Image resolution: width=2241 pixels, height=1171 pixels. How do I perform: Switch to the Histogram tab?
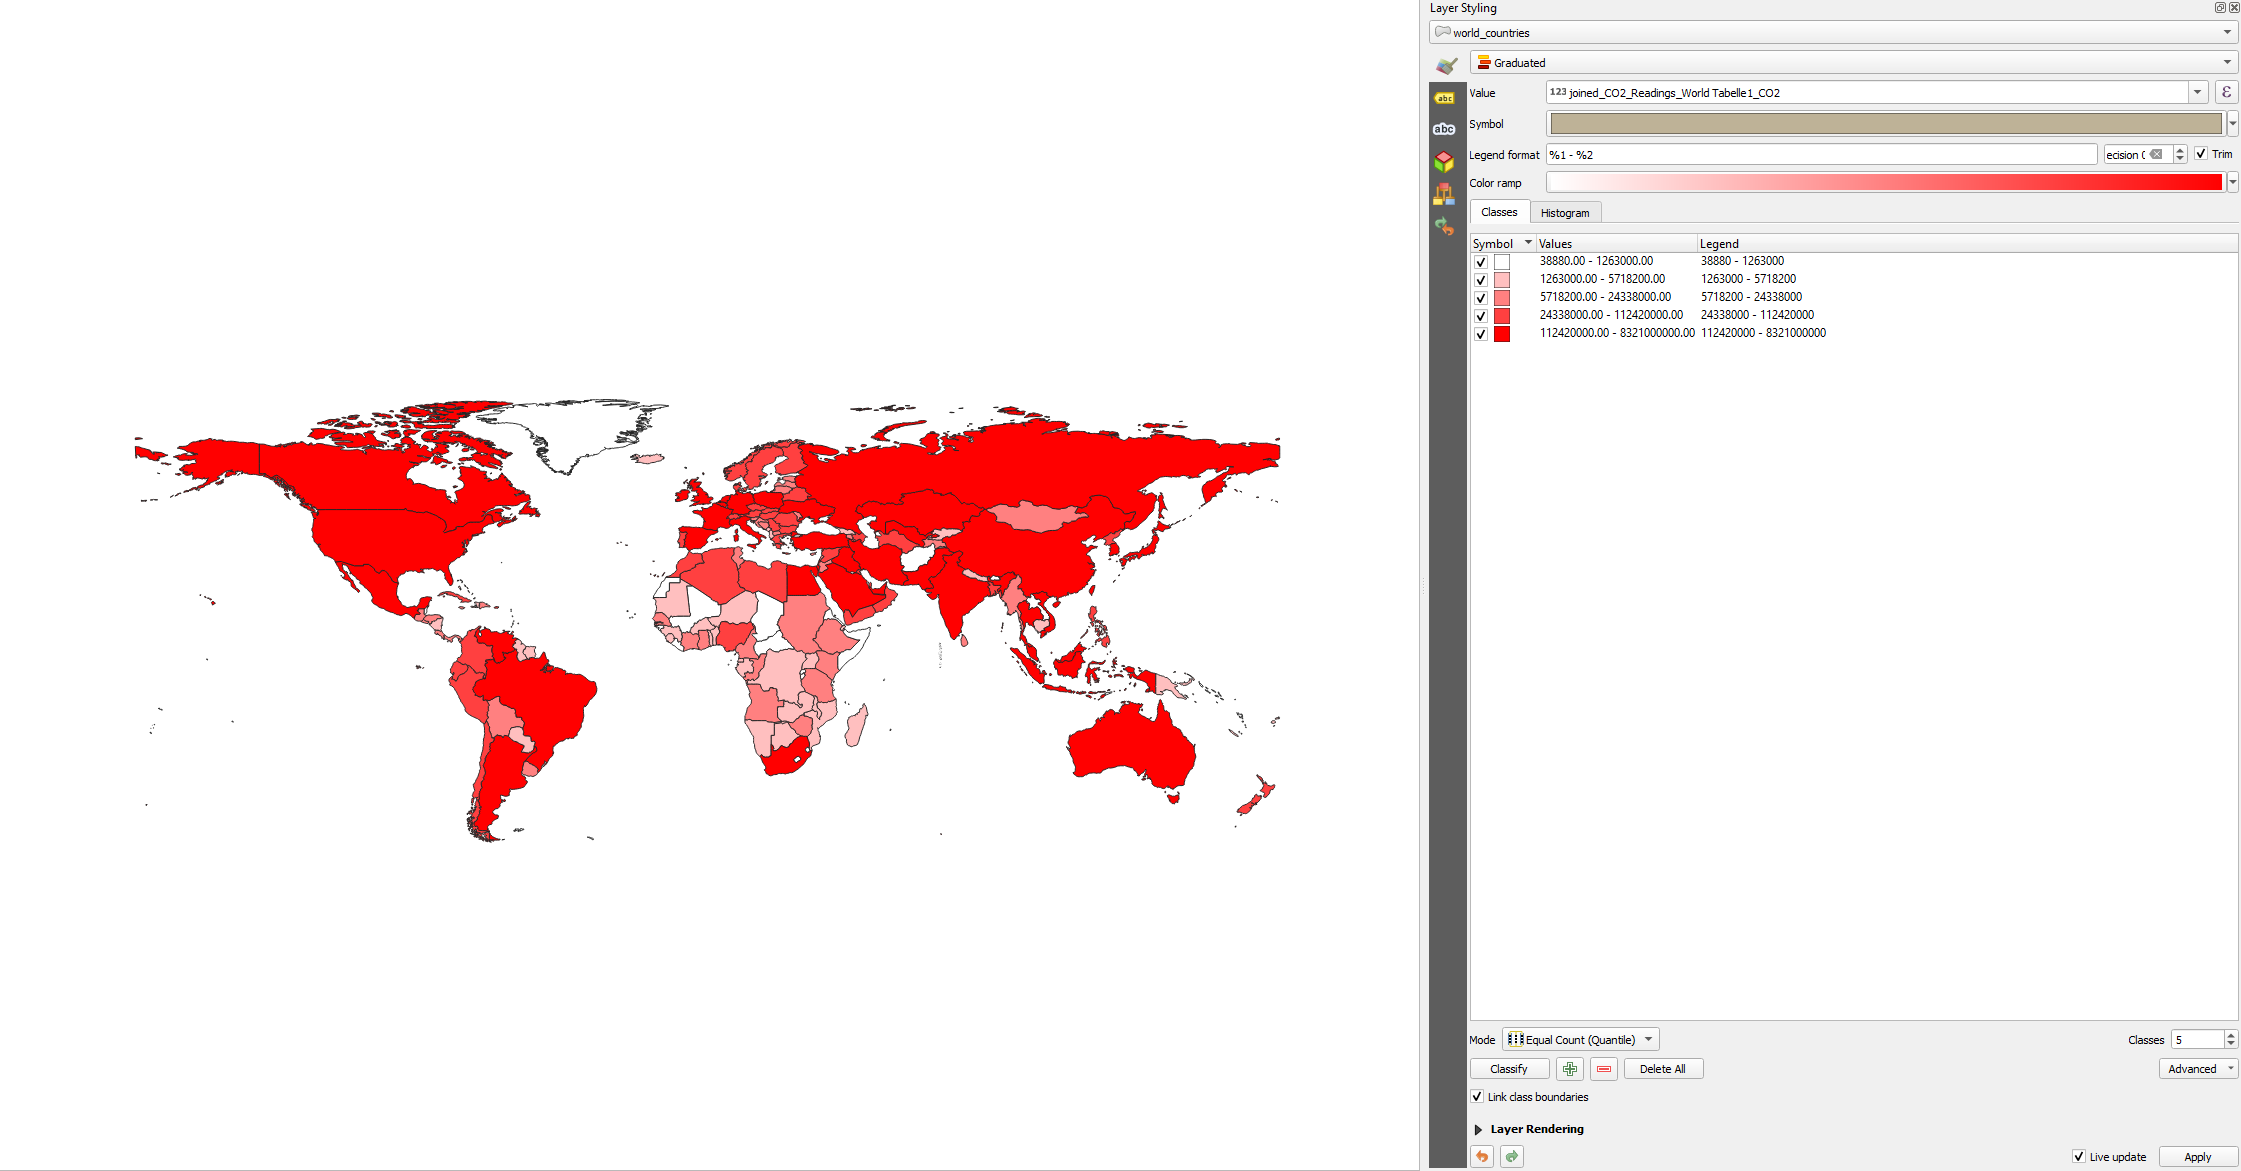coord(1564,213)
